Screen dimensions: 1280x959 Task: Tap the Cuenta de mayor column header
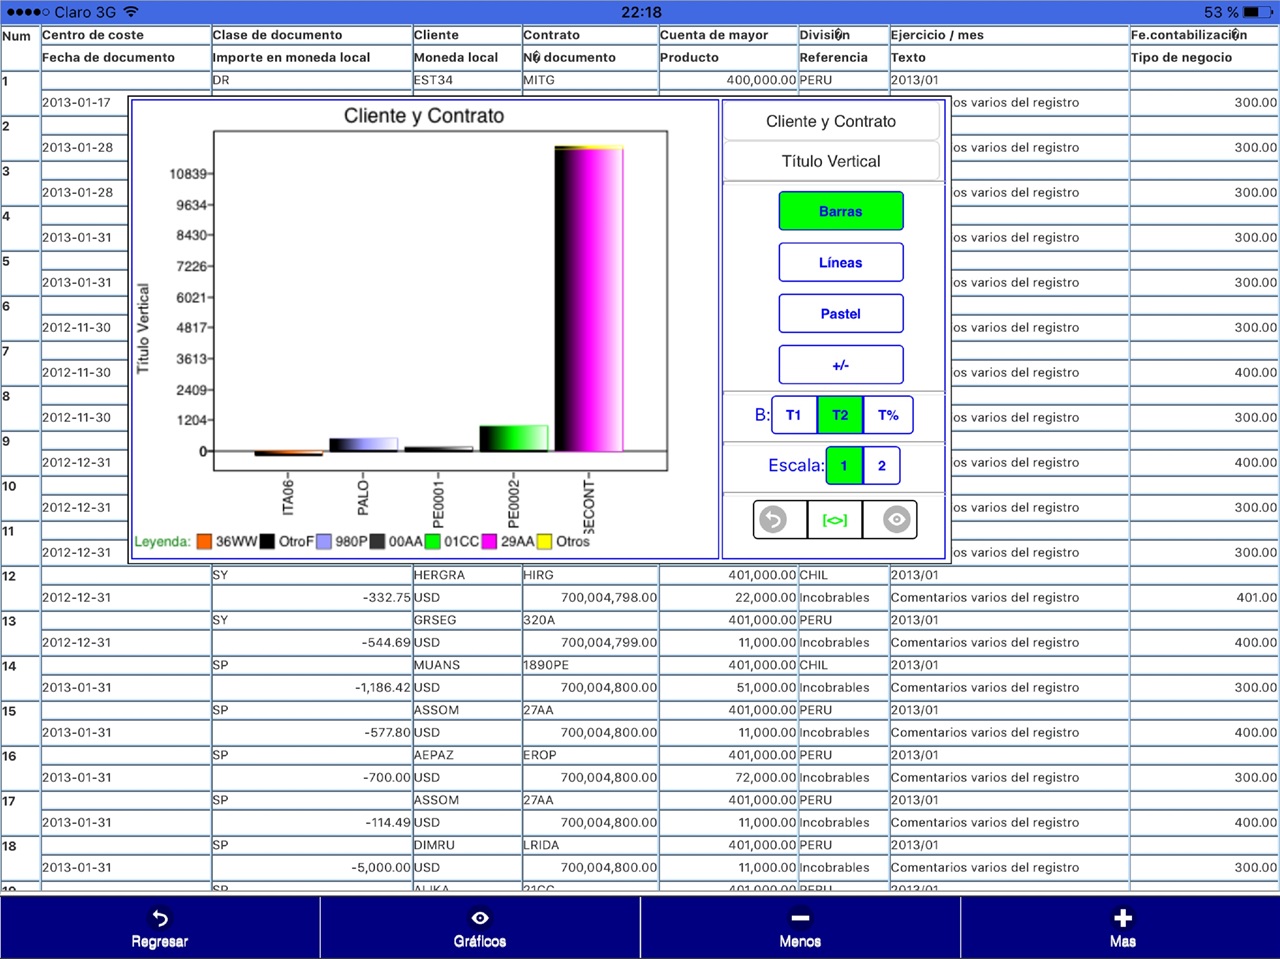tap(728, 35)
